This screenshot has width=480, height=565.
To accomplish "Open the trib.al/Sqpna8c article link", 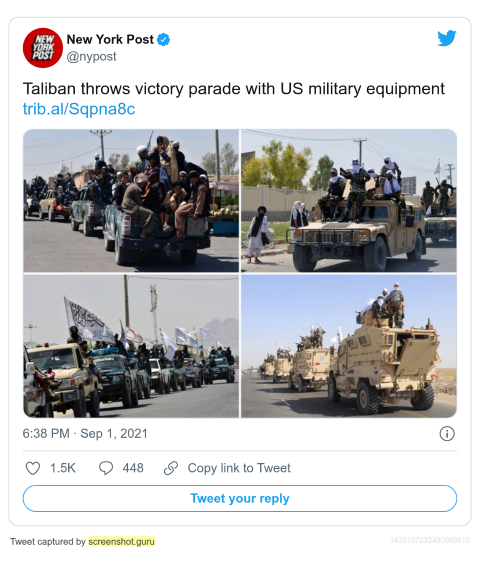I will (x=79, y=108).
